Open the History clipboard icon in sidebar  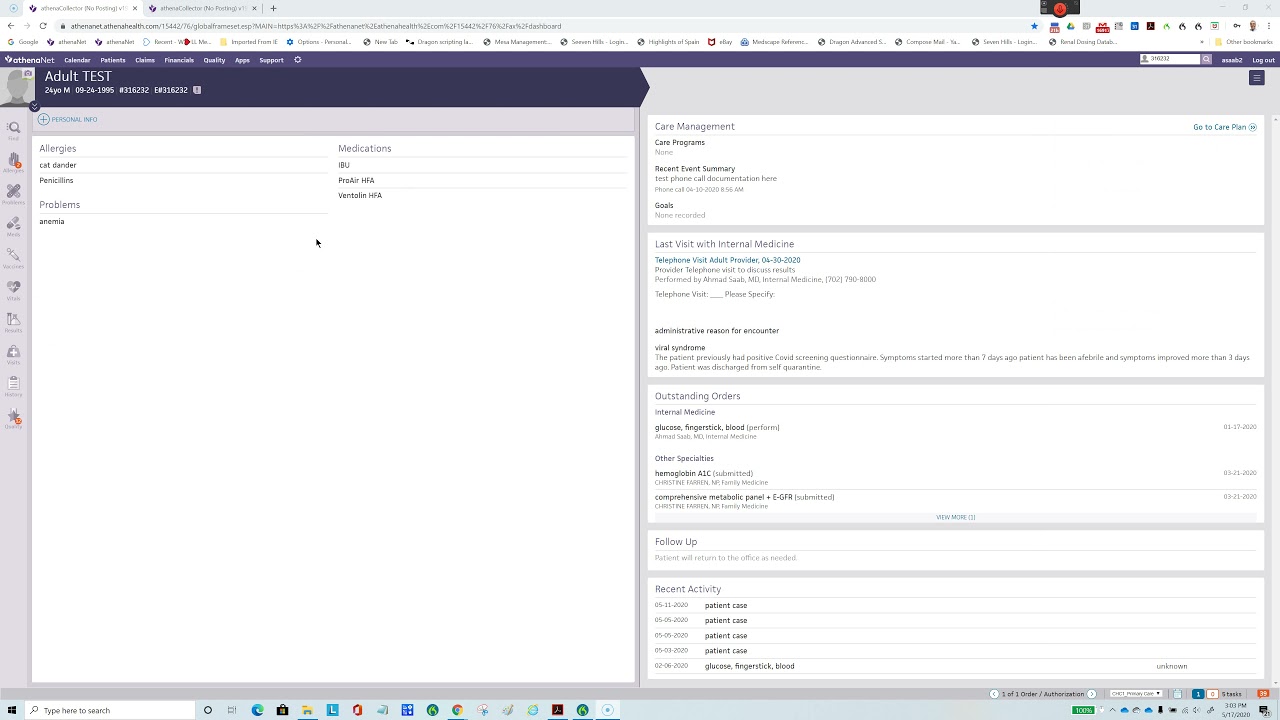pyautogui.click(x=13, y=386)
